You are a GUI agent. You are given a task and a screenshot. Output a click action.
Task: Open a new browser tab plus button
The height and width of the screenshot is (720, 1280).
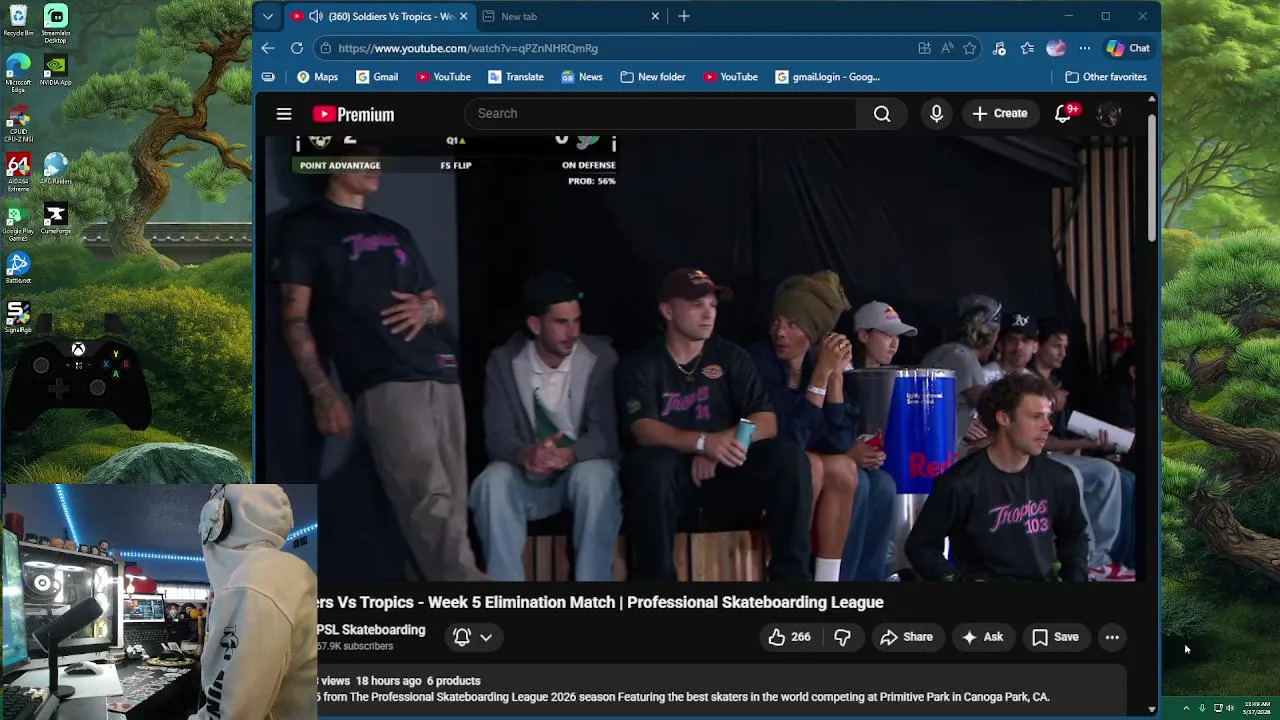(x=684, y=16)
